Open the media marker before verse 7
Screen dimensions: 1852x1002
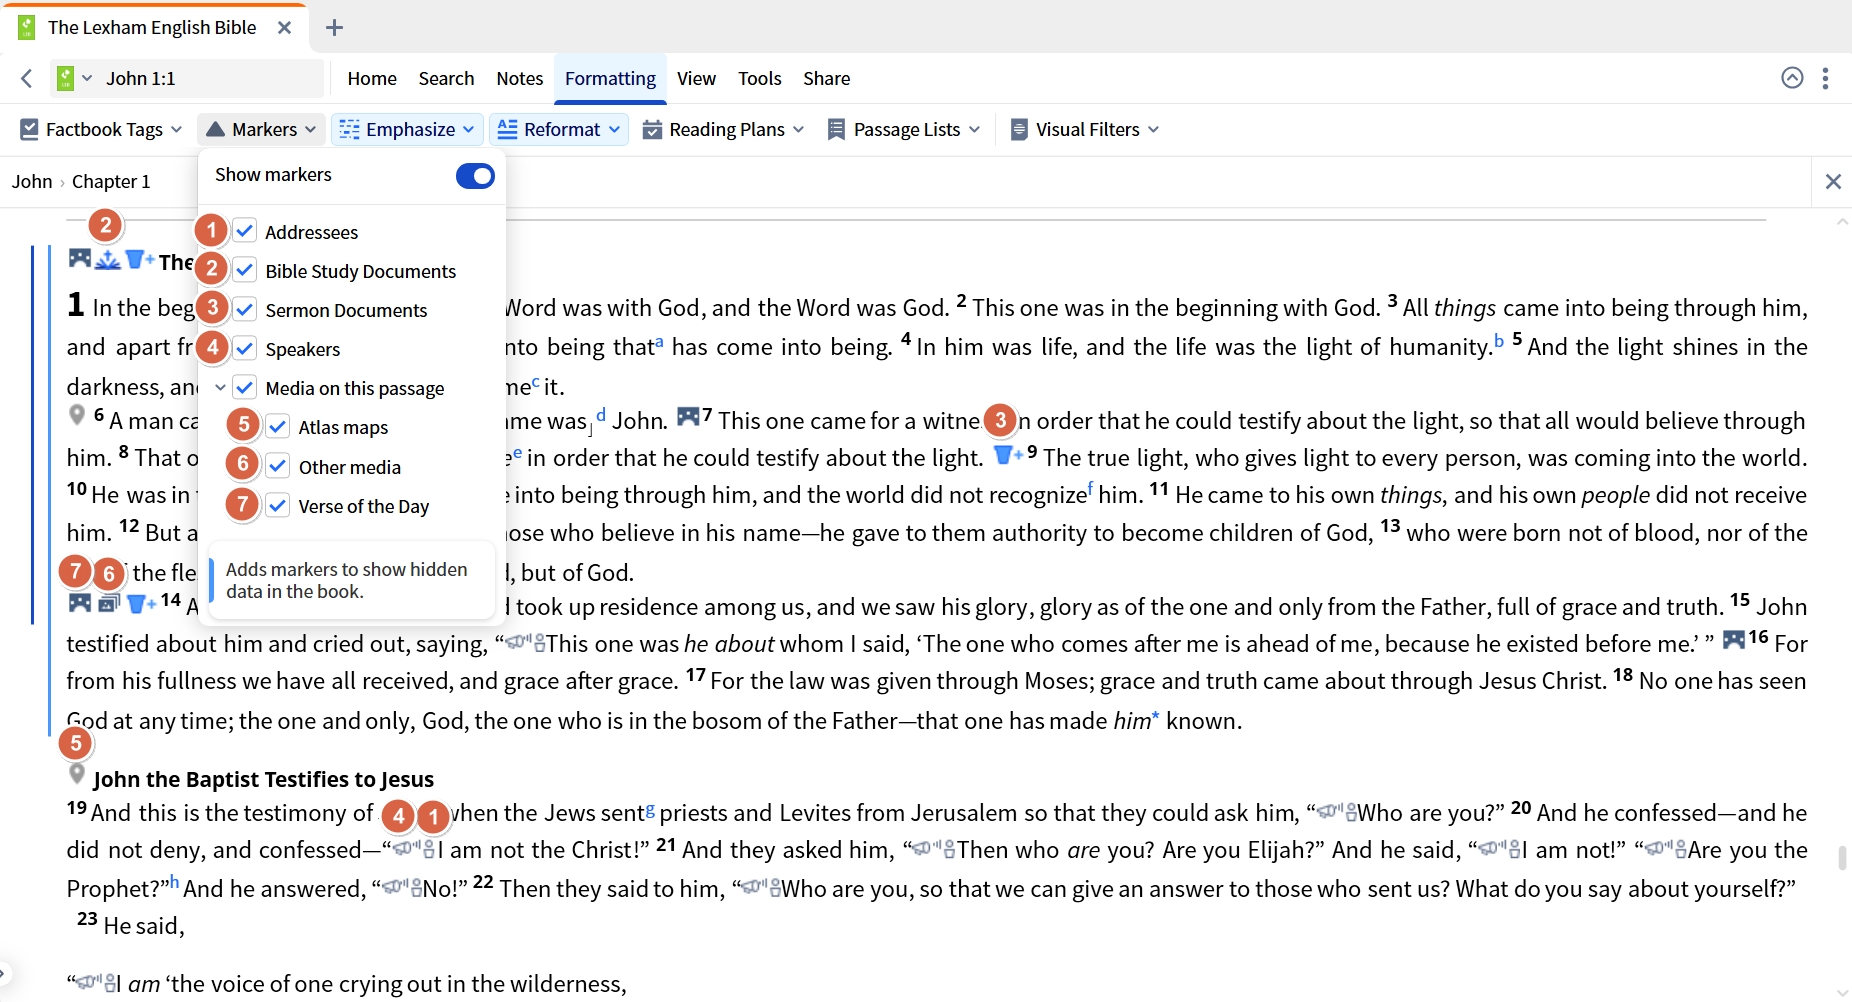(688, 415)
